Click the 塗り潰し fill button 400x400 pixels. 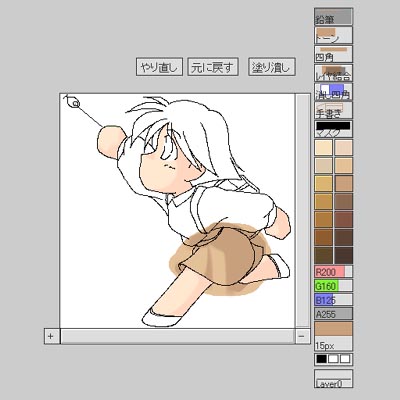coord(272,67)
